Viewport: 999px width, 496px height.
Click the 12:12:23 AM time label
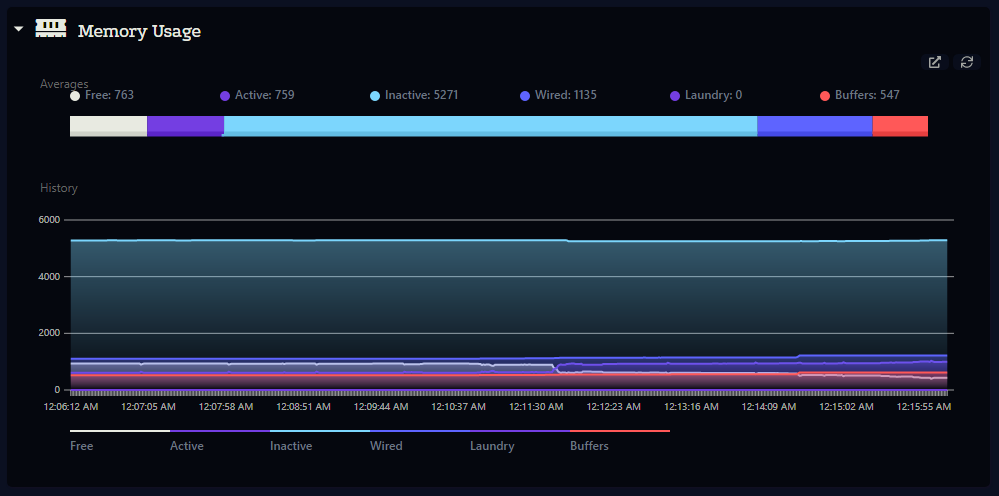[x=614, y=407]
